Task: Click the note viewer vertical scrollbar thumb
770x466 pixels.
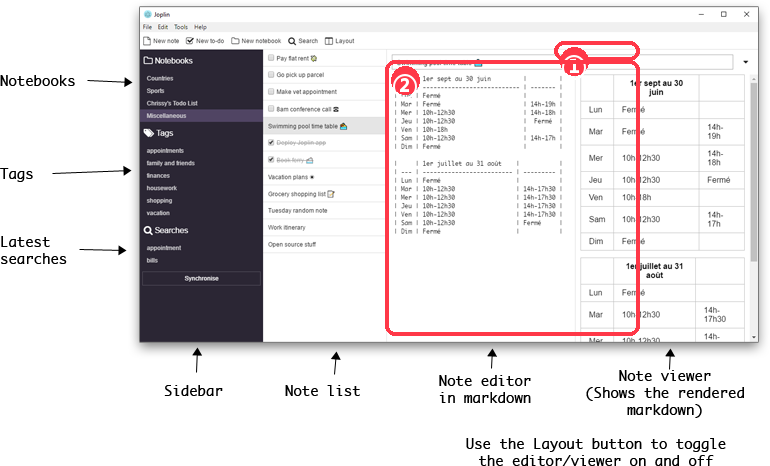Action: pyautogui.click(x=754, y=172)
